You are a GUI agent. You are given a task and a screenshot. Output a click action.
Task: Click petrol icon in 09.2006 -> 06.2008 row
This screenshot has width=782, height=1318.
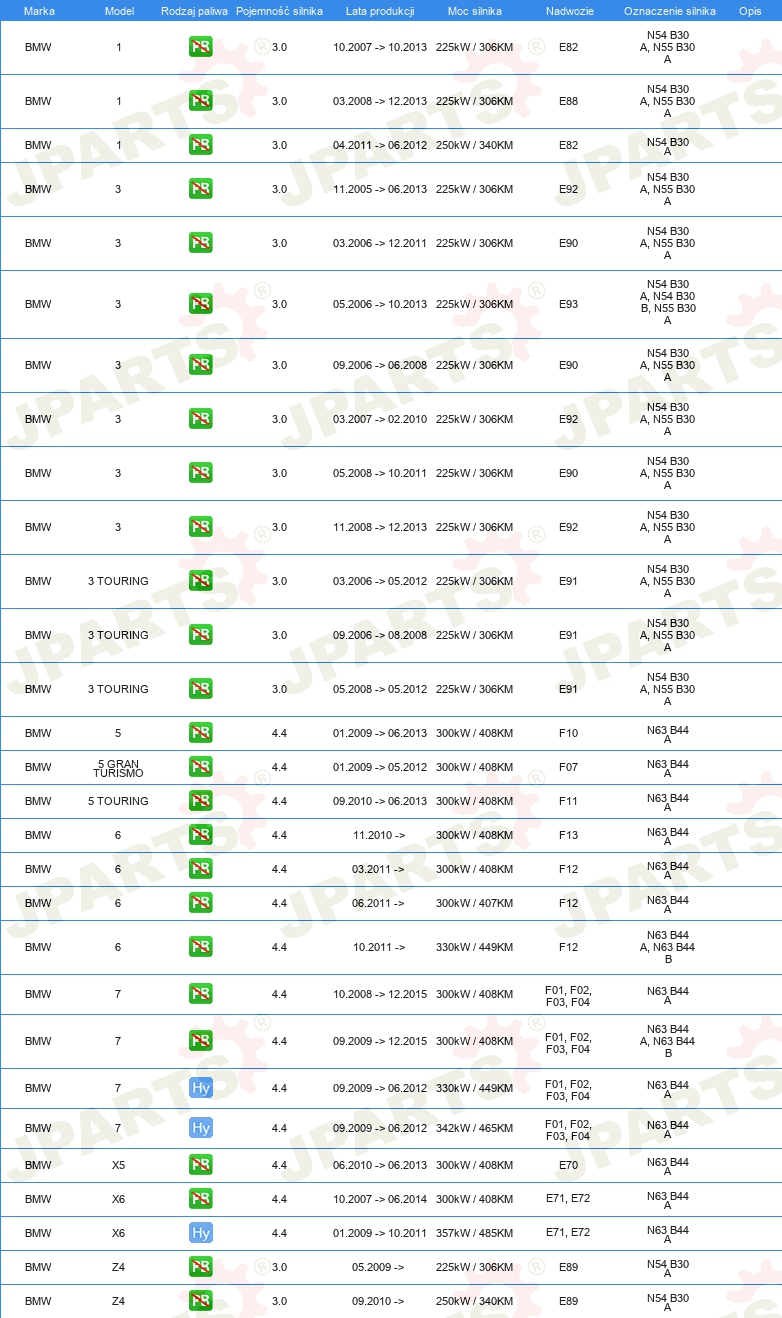pyautogui.click(x=200, y=365)
